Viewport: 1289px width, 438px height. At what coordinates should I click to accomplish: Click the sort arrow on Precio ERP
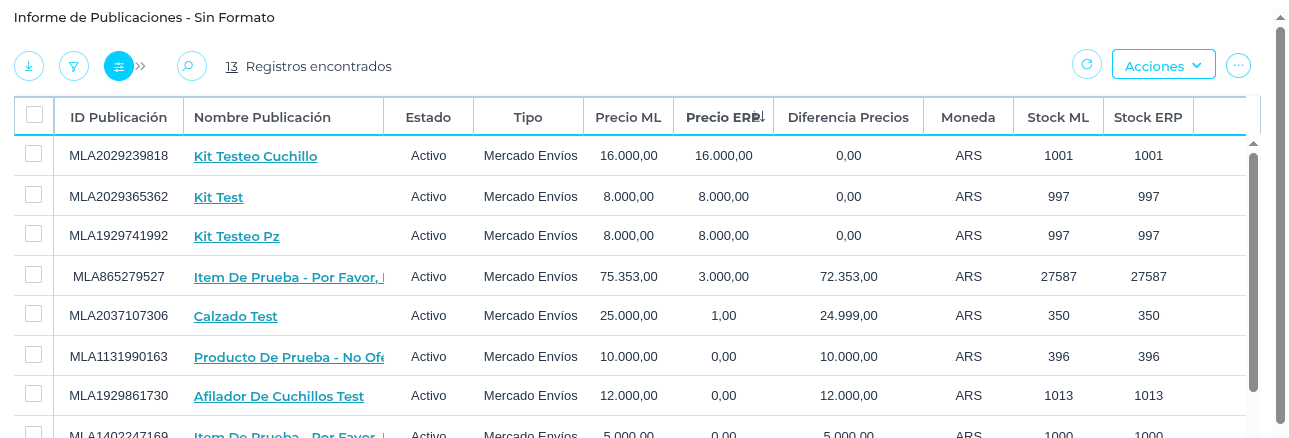[759, 117]
